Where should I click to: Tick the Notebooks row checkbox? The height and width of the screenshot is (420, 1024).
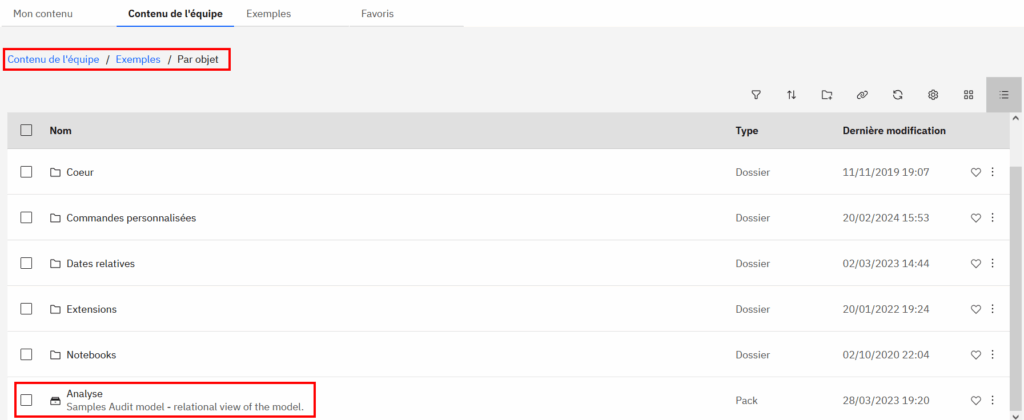(27, 355)
